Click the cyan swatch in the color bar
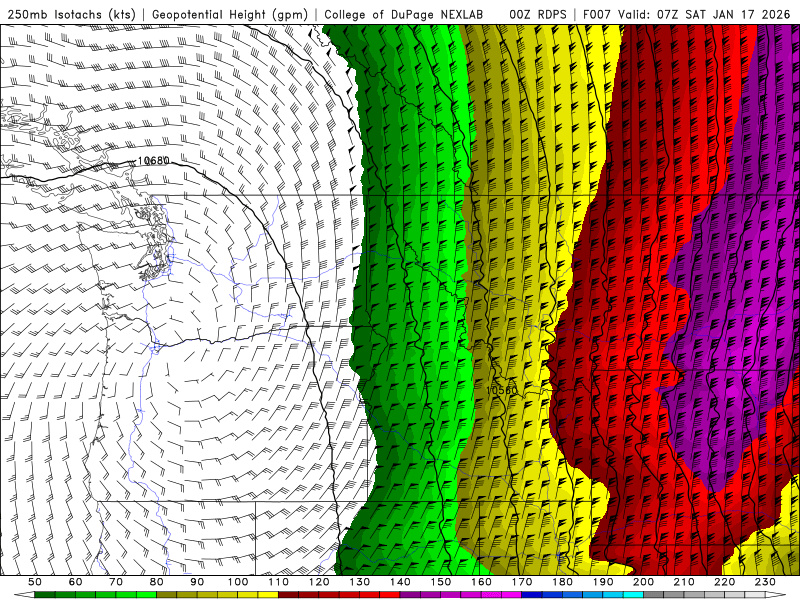800x600 pixels. (x=633, y=594)
